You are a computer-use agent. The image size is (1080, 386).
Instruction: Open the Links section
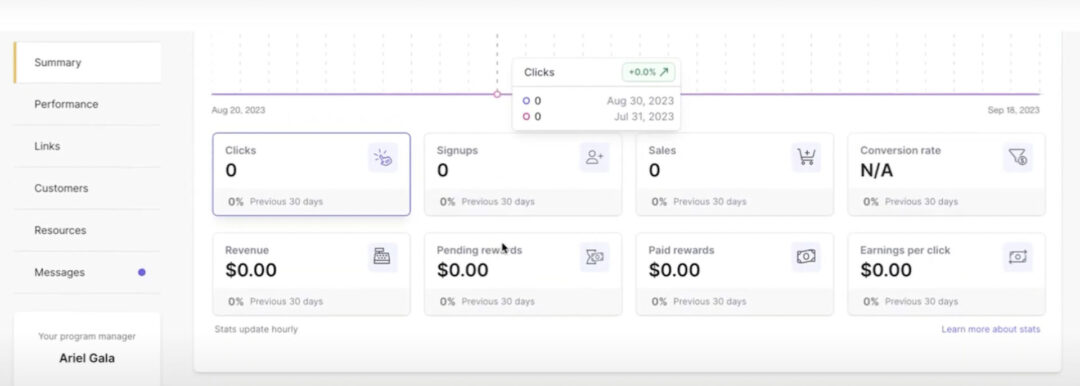click(87, 146)
